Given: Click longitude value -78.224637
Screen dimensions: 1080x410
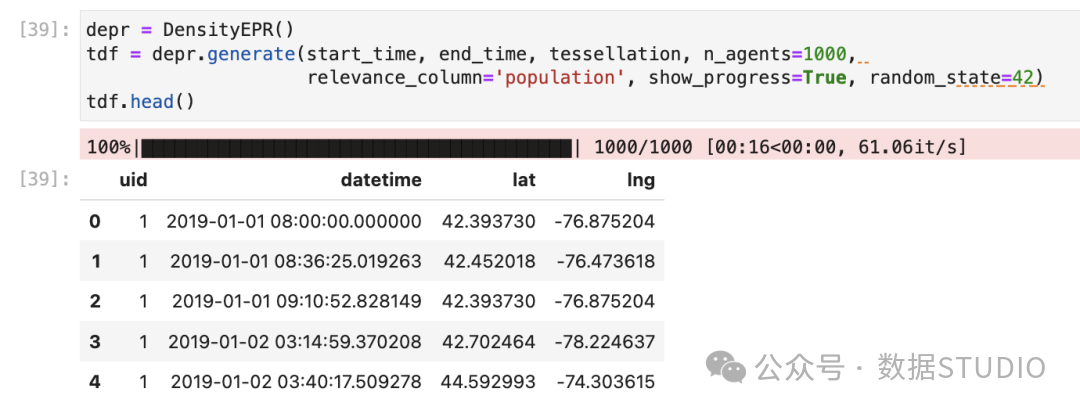Looking at the screenshot, I should (604, 341).
